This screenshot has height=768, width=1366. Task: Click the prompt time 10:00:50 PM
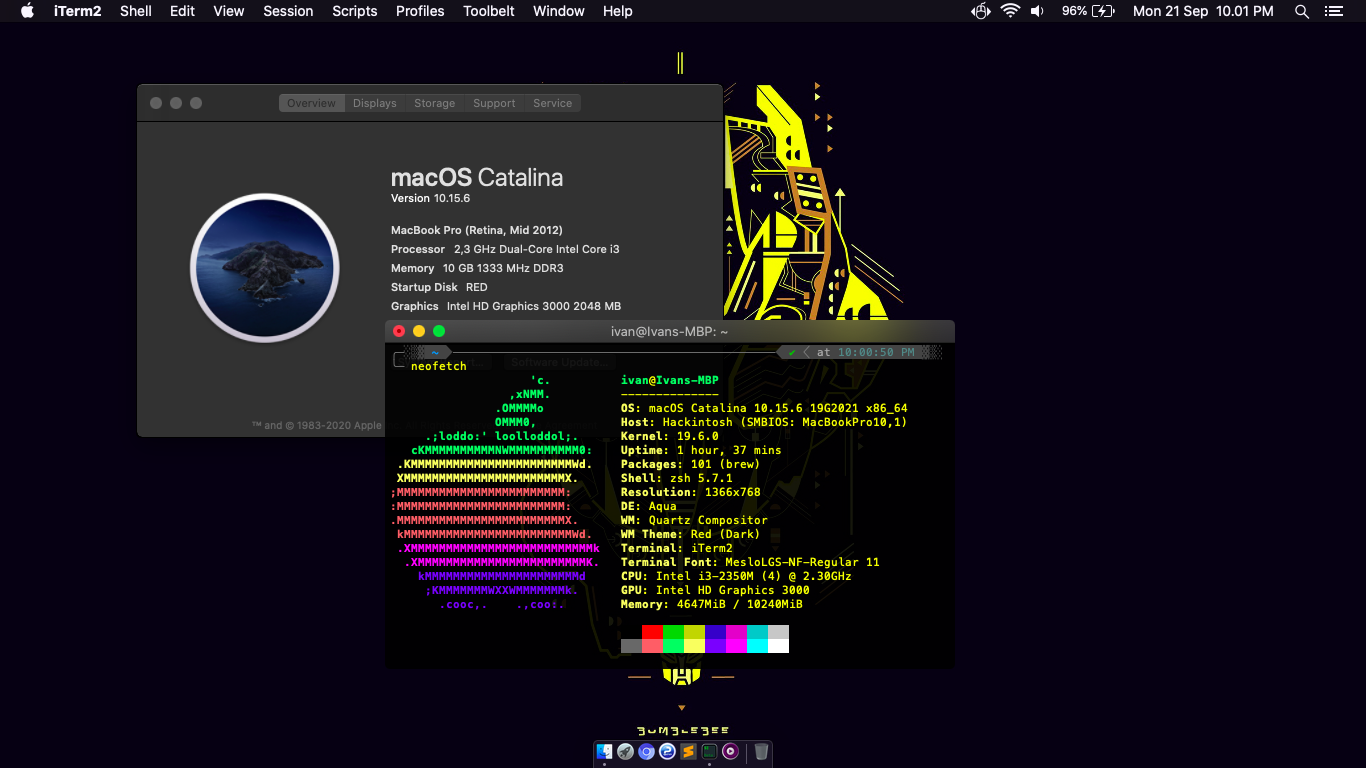876,352
